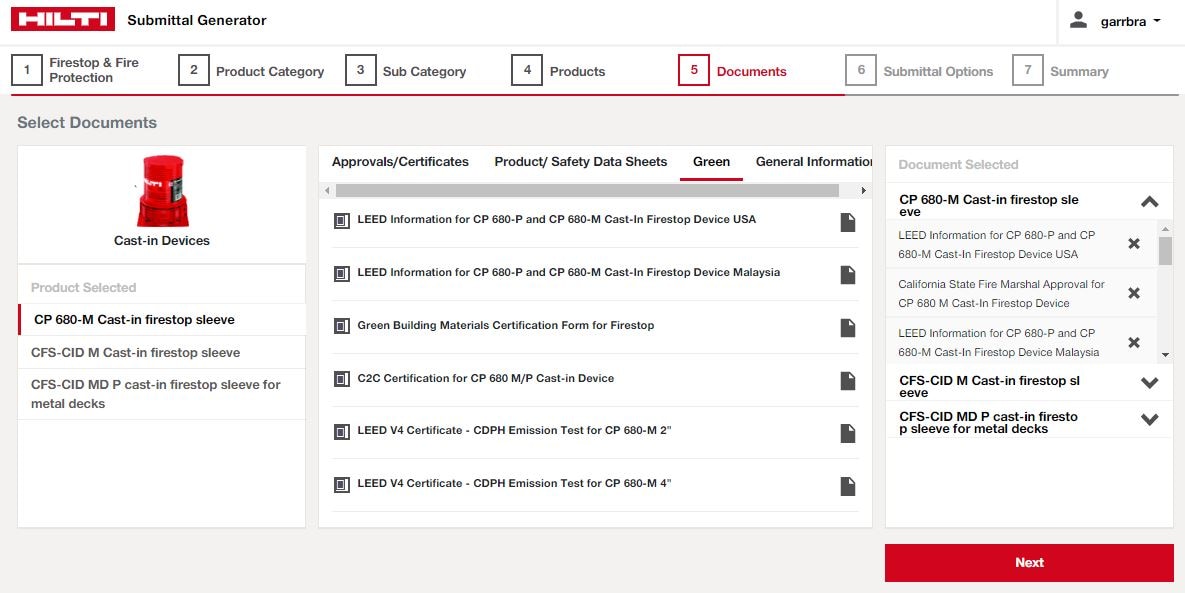Check Green Building Materials Certification Form
The width and height of the screenshot is (1185, 593).
(x=342, y=326)
